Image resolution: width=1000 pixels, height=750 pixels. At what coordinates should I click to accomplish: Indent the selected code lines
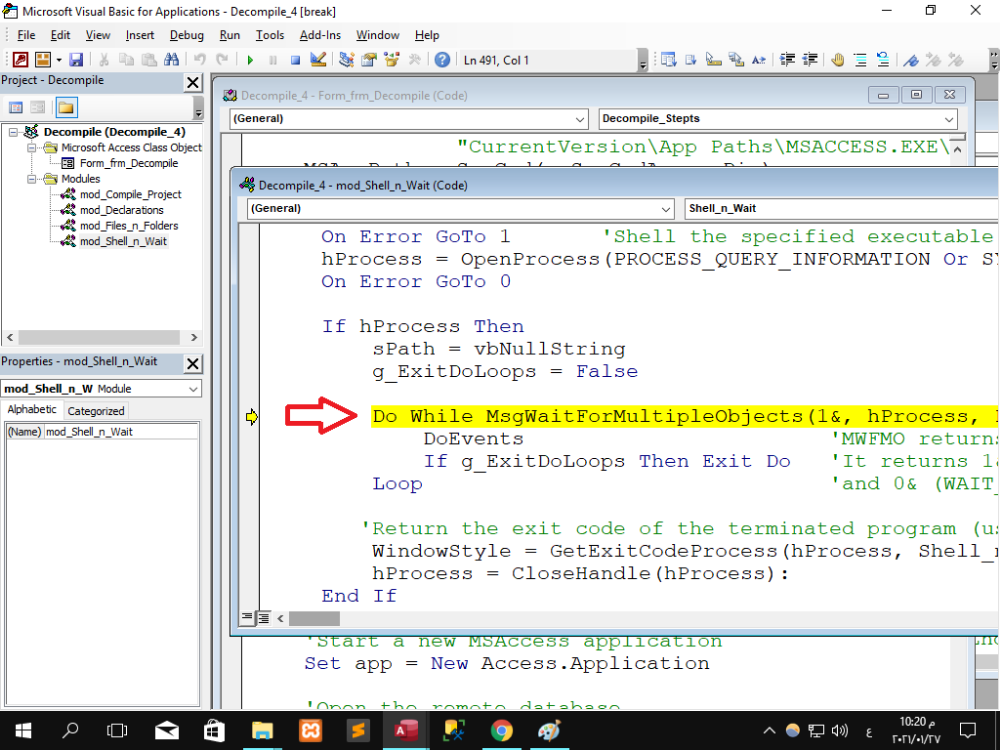tap(788, 60)
